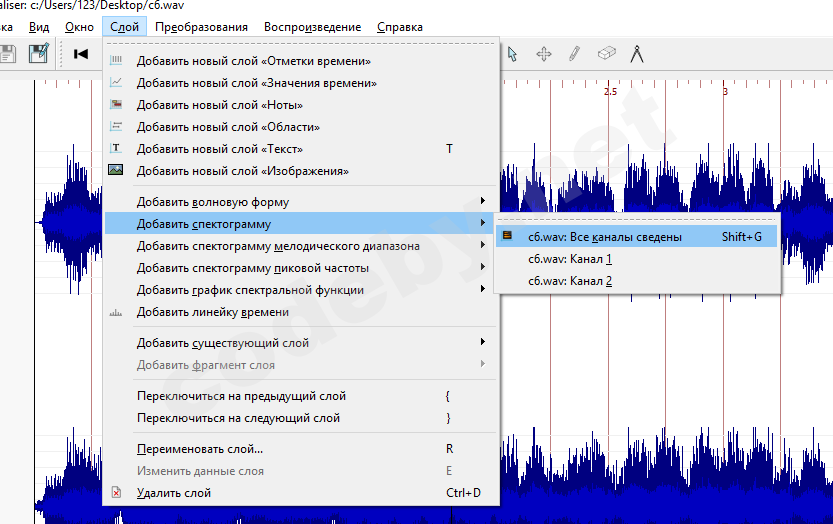Viewport: 833px width, 524px height.
Task: Choose Переключиться на следующий слой
Action: coord(302,418)
